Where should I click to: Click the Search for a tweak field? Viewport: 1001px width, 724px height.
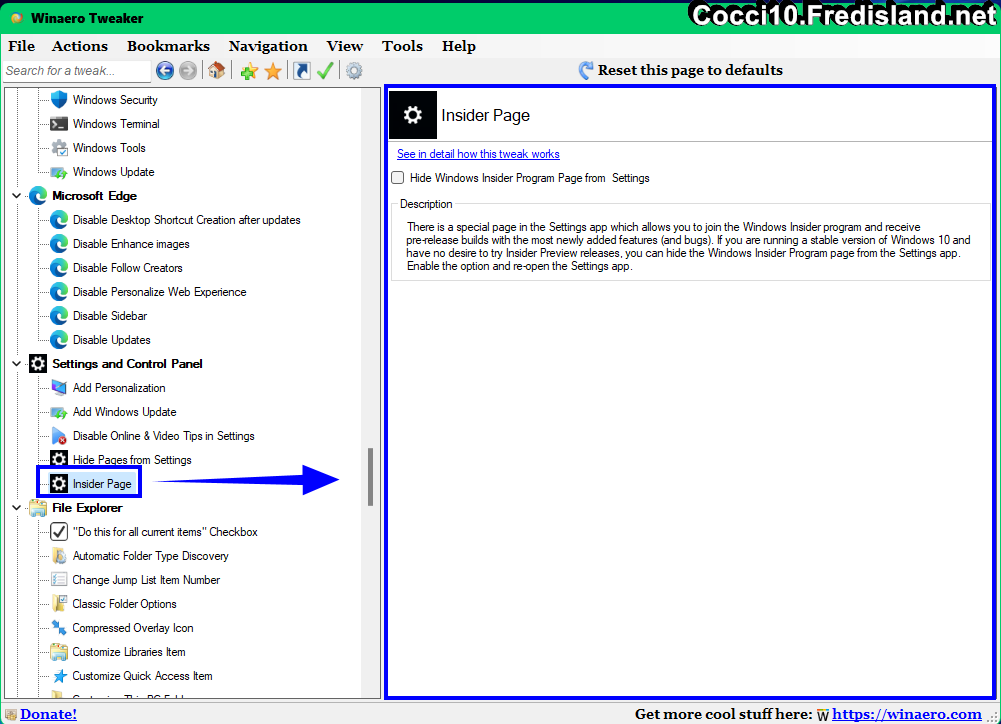[77, 71]
